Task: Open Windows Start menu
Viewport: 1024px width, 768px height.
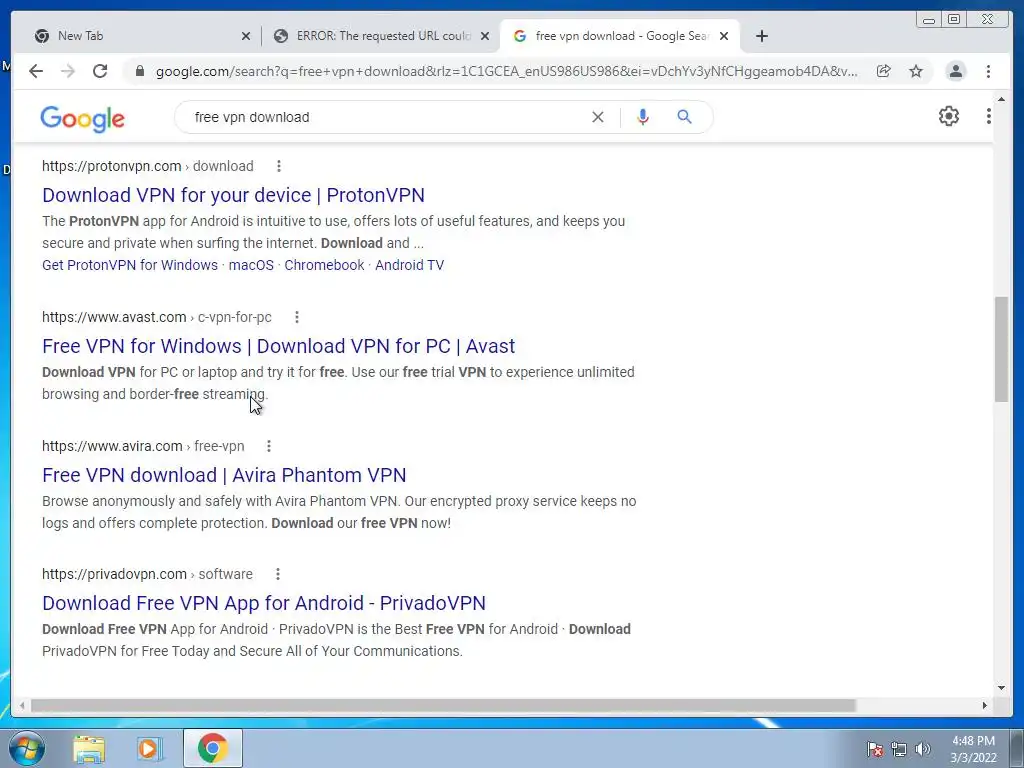Action: point(26,748)
